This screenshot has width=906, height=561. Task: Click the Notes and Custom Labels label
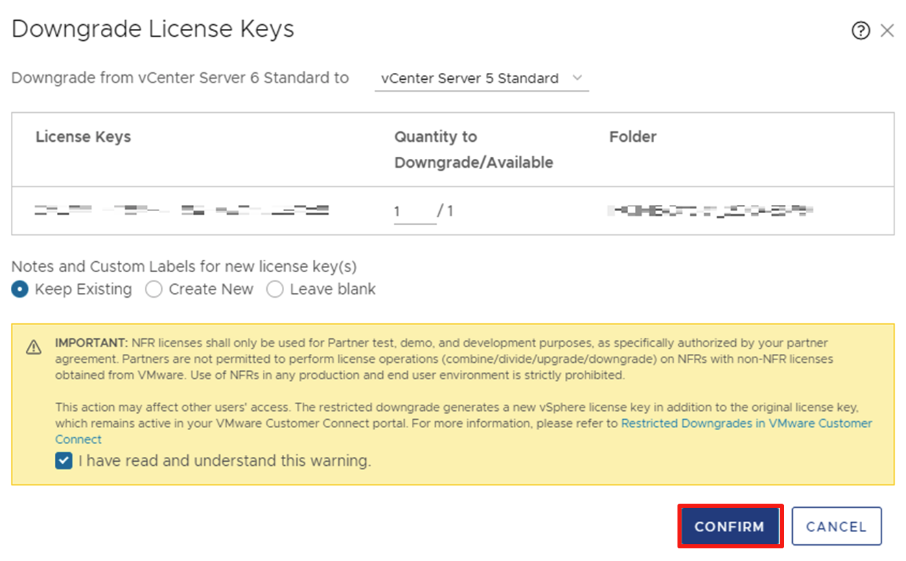pos(184,266)
